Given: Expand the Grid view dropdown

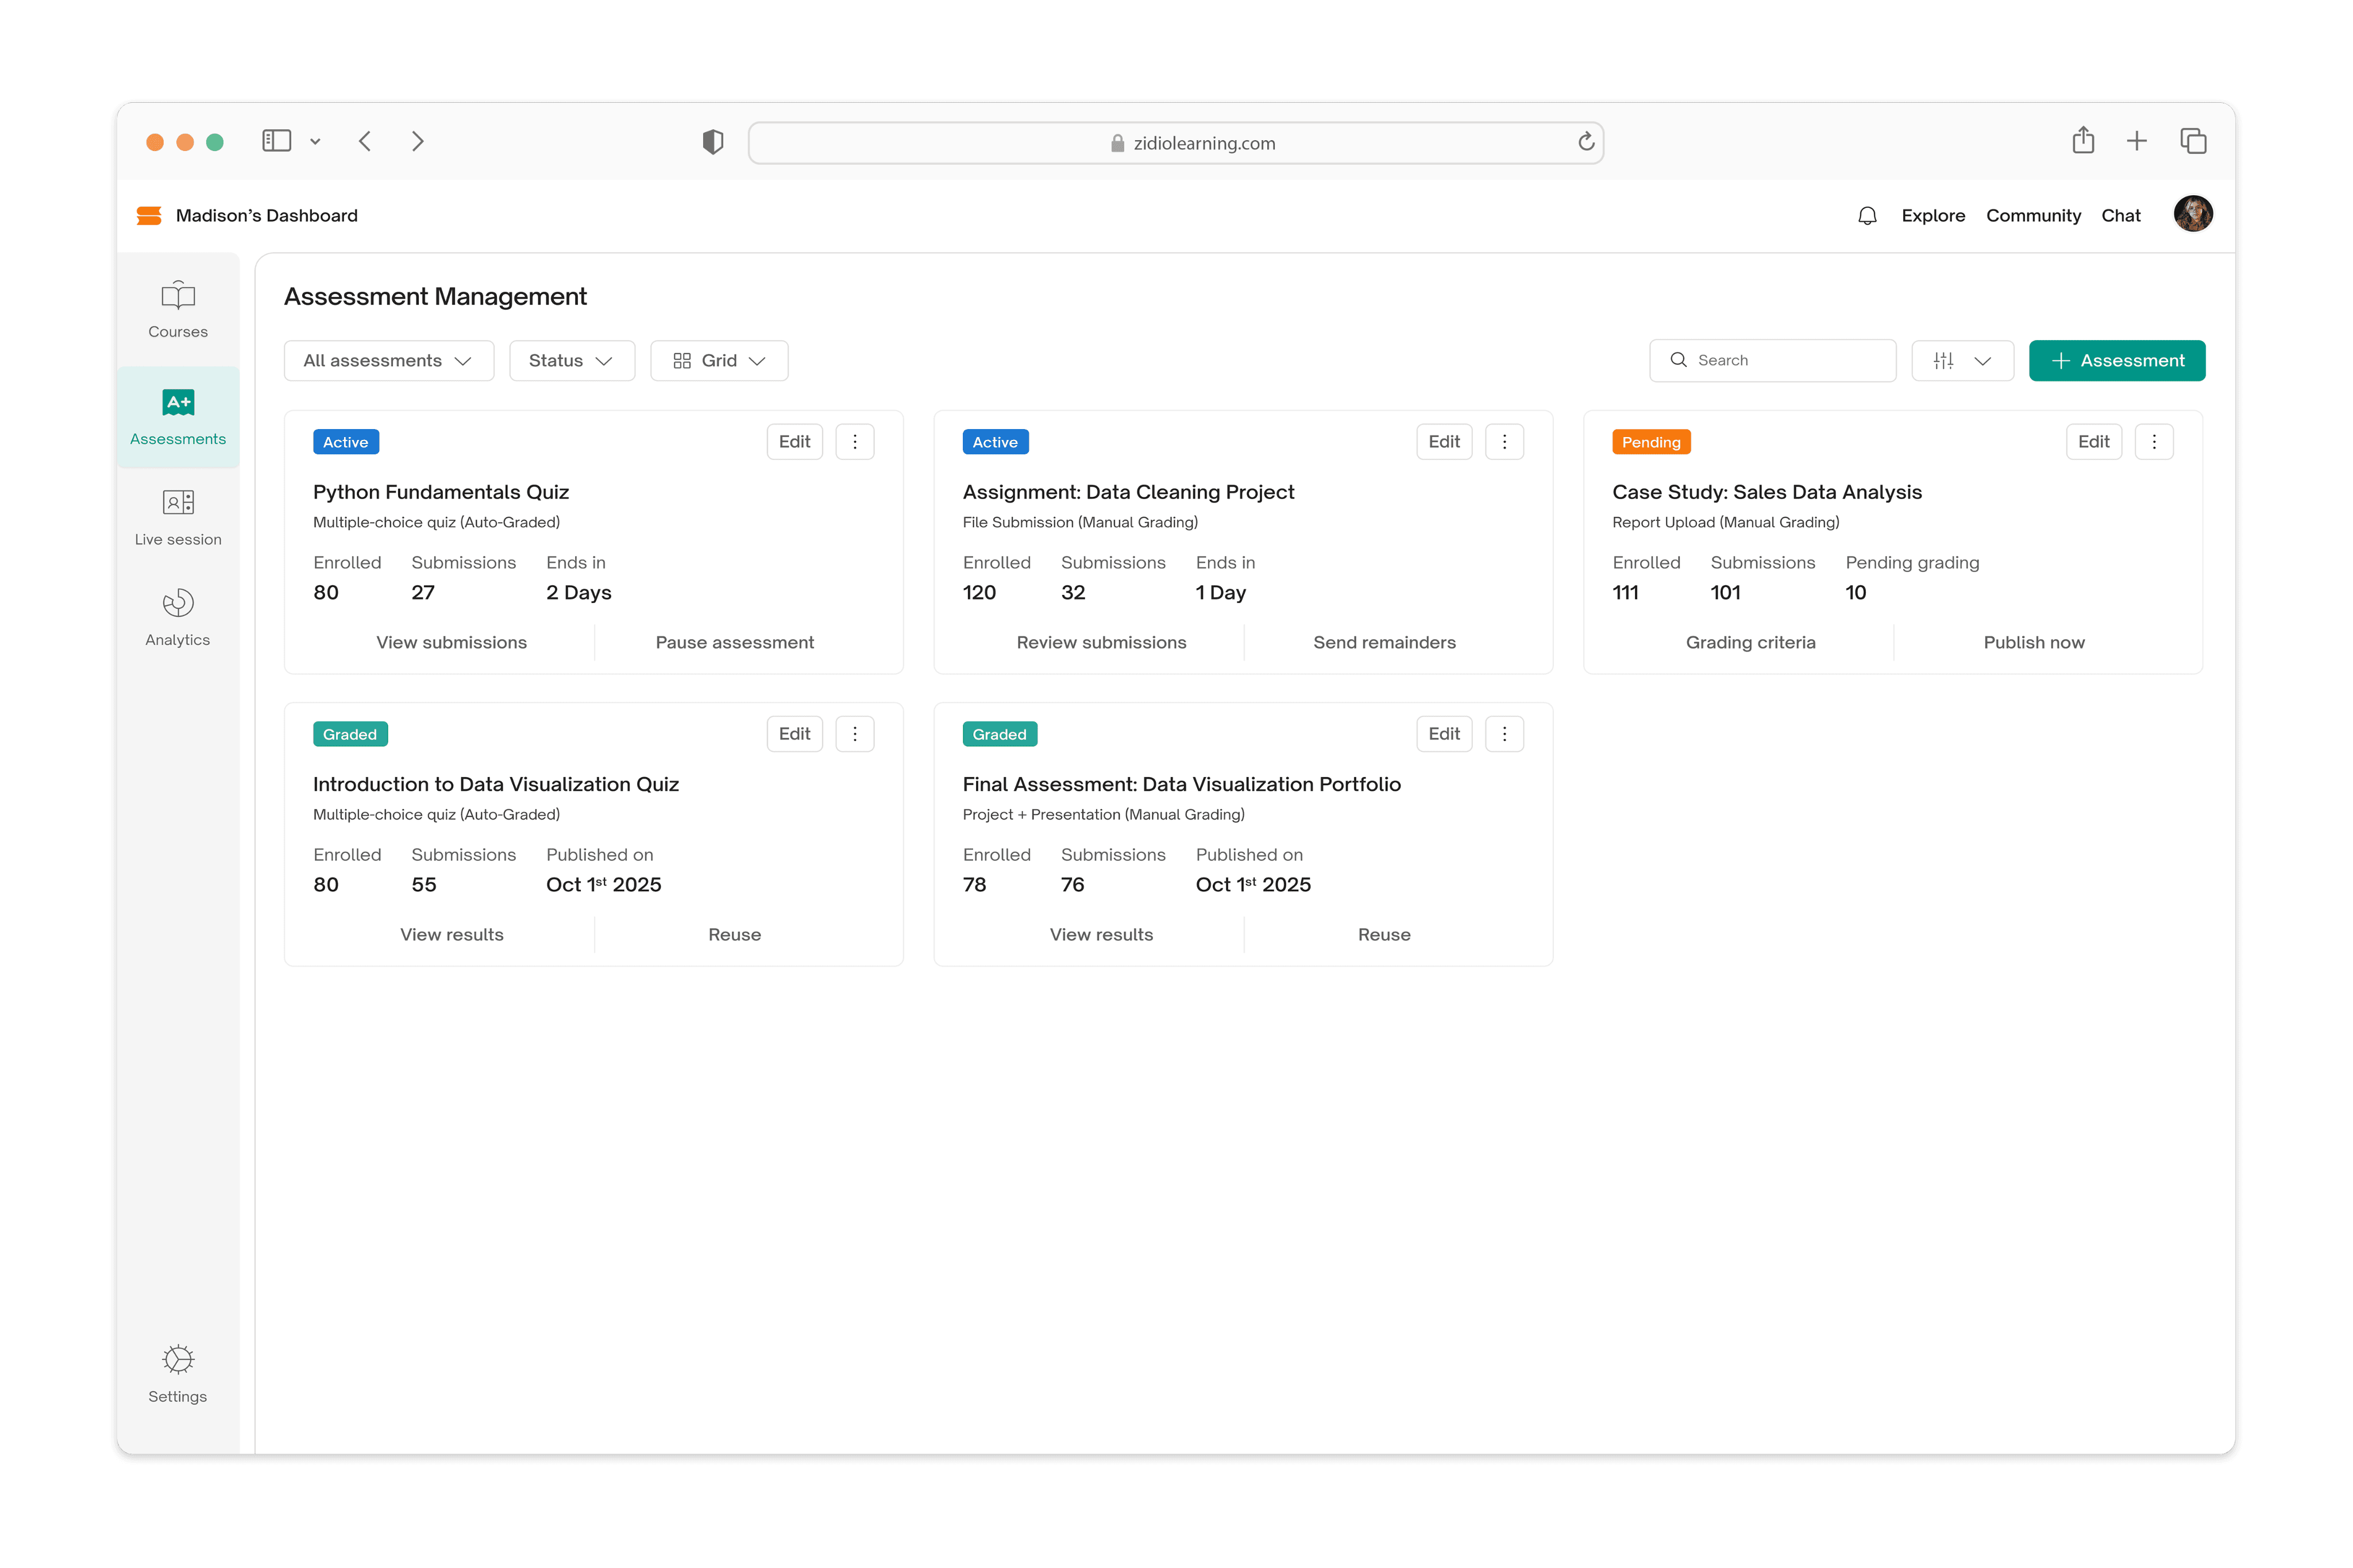Looking at the screenshot, I should point(719,361).
